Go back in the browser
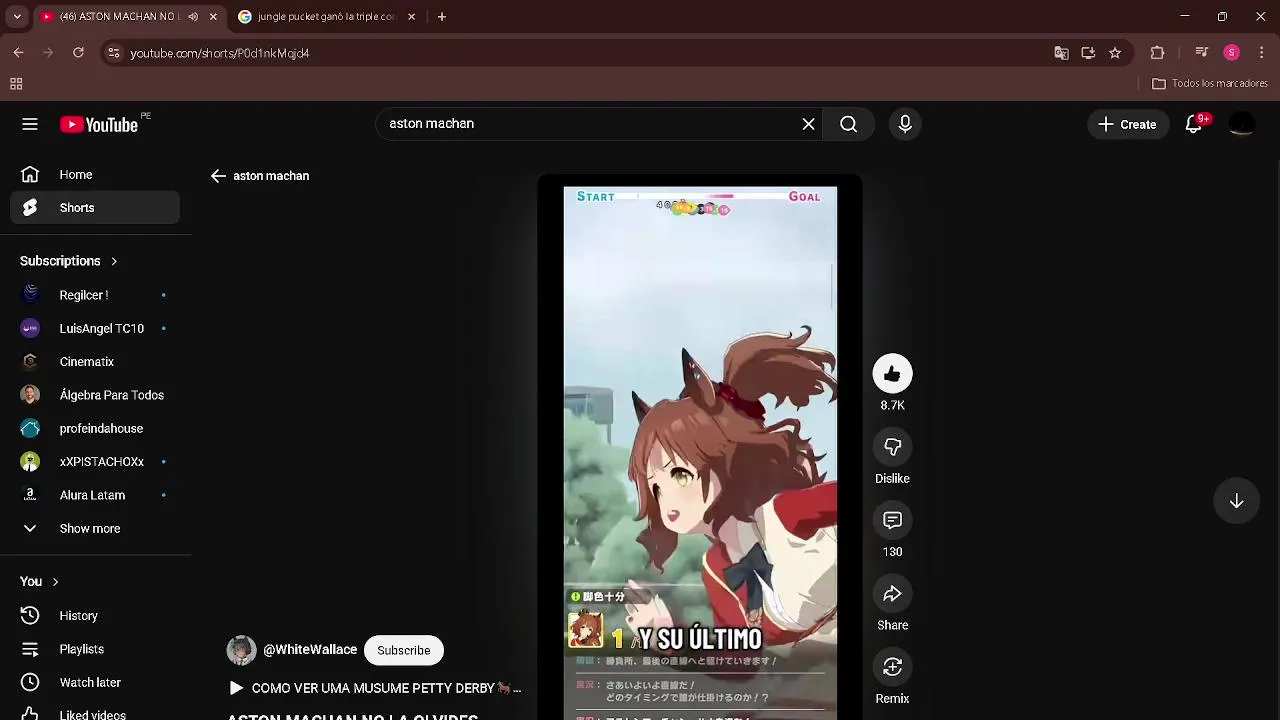Viewport: 1280px width, 720px height. point(18,53)
